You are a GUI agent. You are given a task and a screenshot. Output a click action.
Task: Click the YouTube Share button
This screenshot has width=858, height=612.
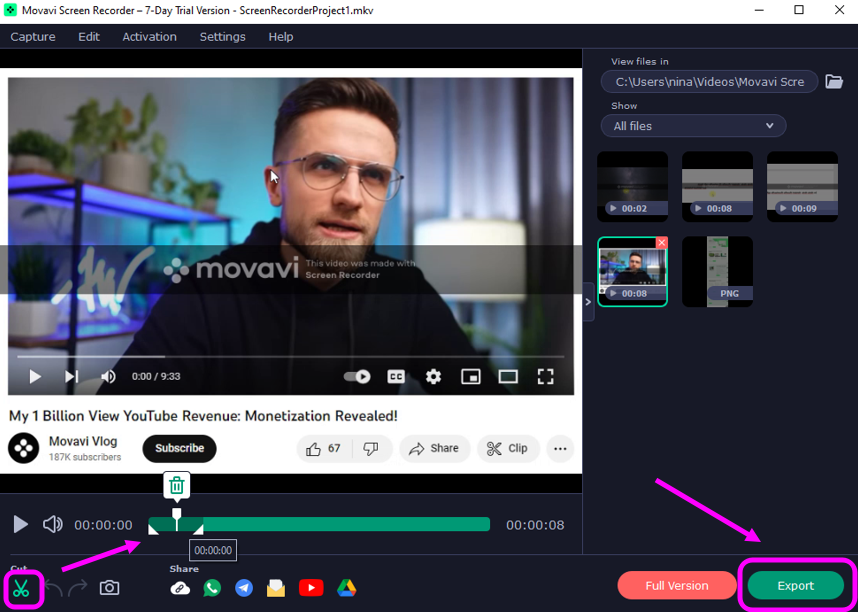click(x=434, y=449)
